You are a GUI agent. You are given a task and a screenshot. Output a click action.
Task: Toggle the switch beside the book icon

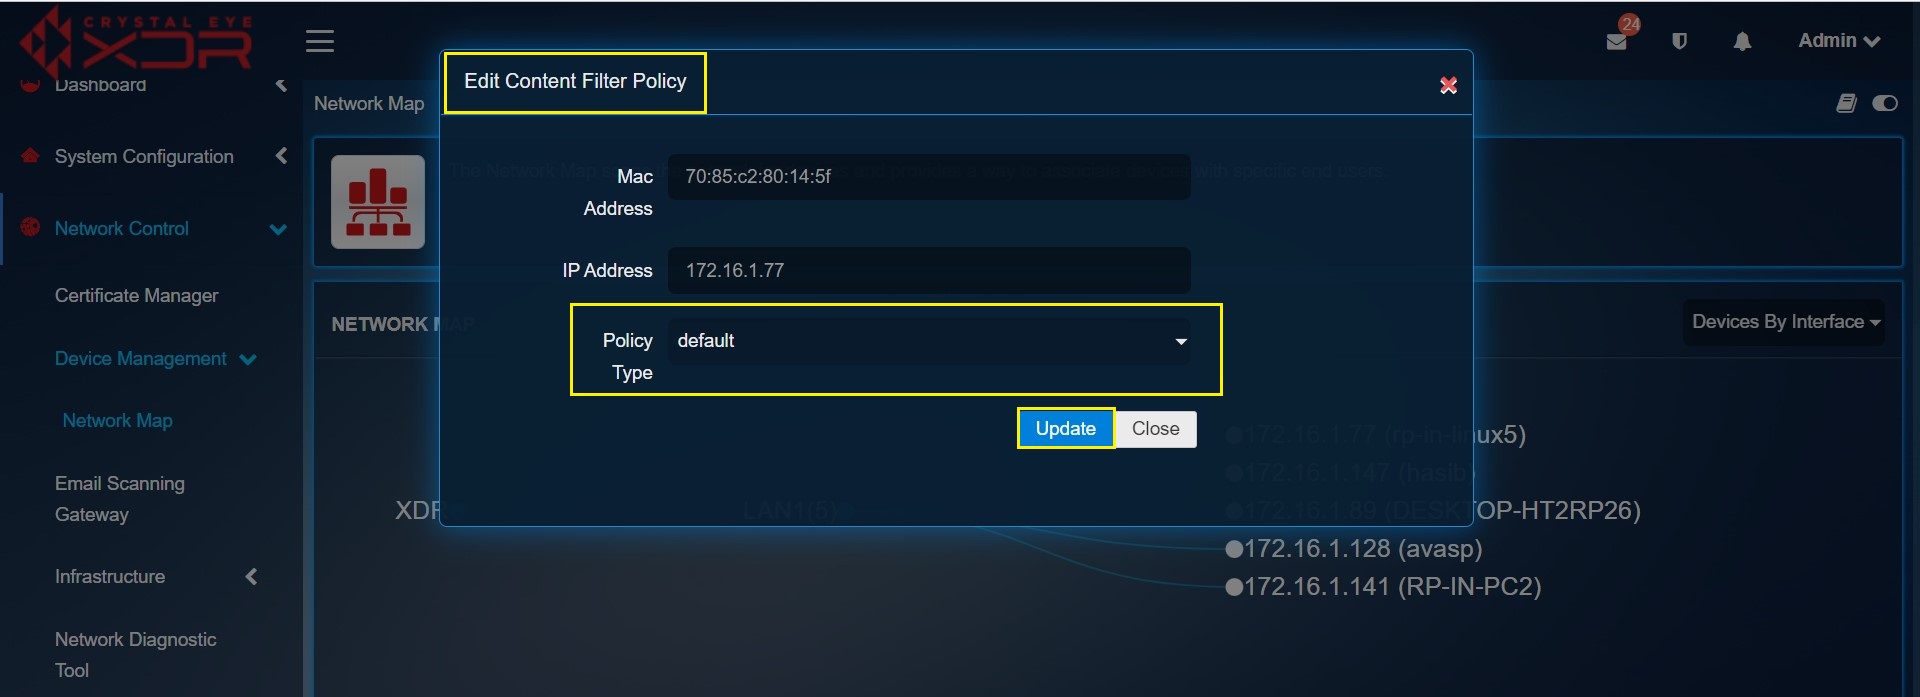point(1885,103)
